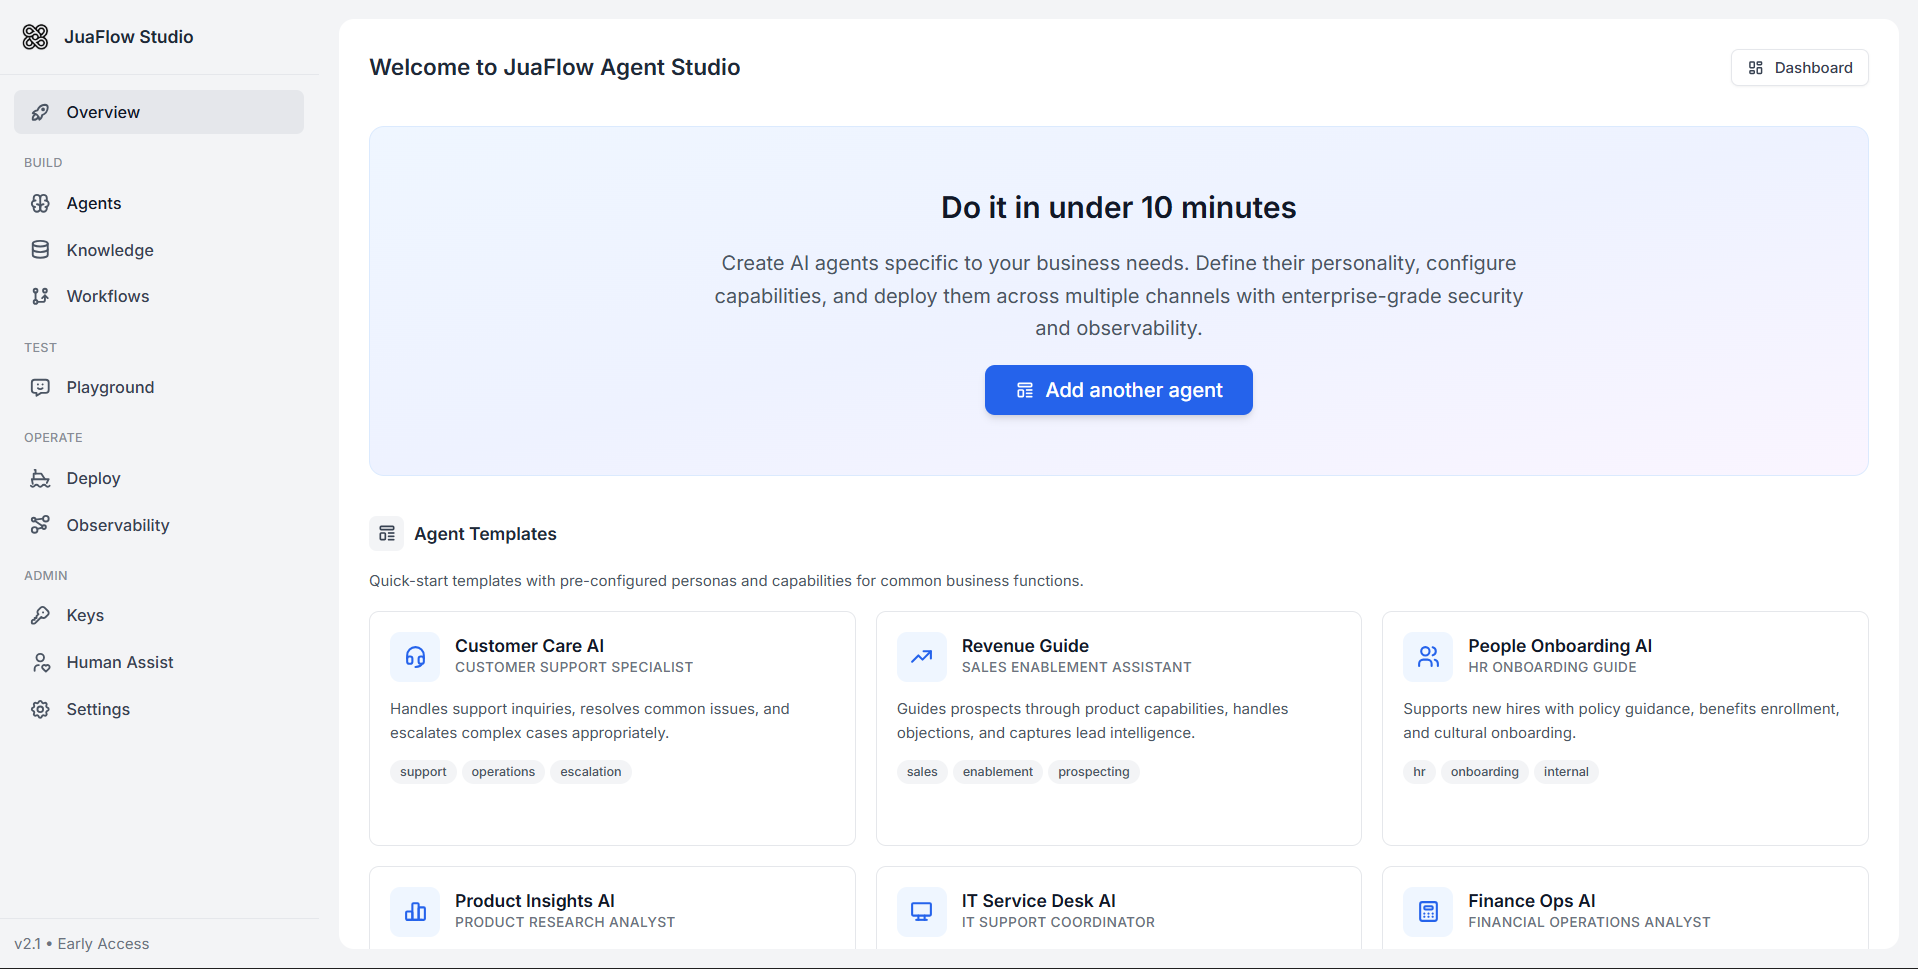Click the bar chart icon on Product Insights AI

point(415,911)
